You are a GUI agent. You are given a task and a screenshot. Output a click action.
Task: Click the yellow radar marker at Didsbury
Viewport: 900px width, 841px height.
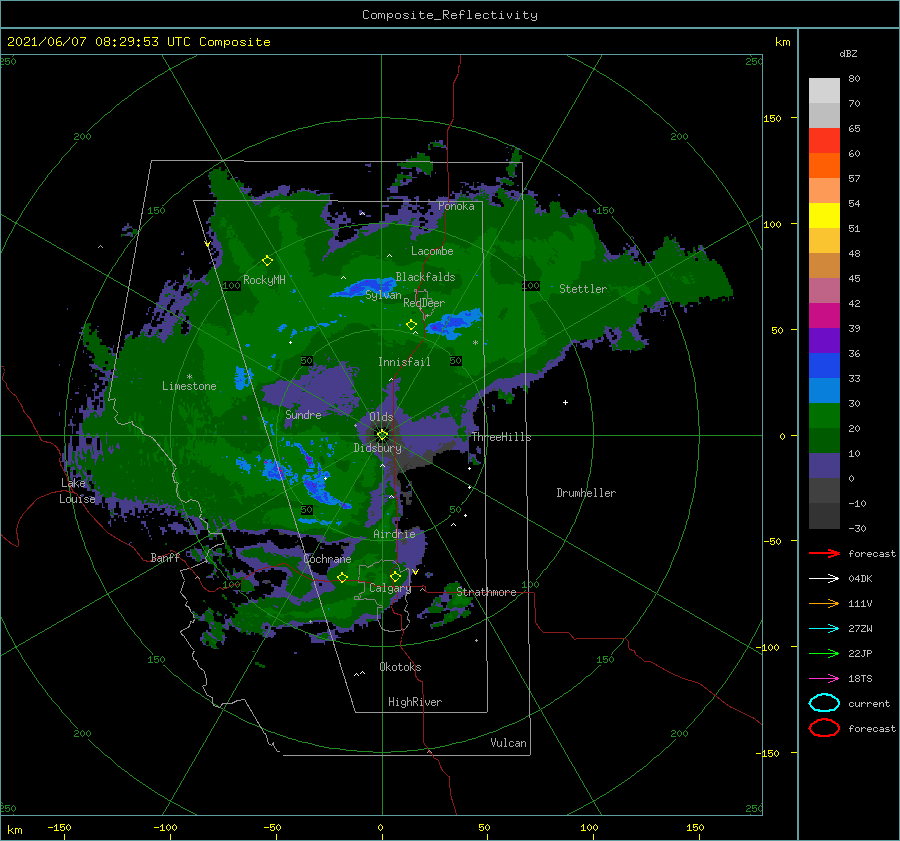pos(382,435)
